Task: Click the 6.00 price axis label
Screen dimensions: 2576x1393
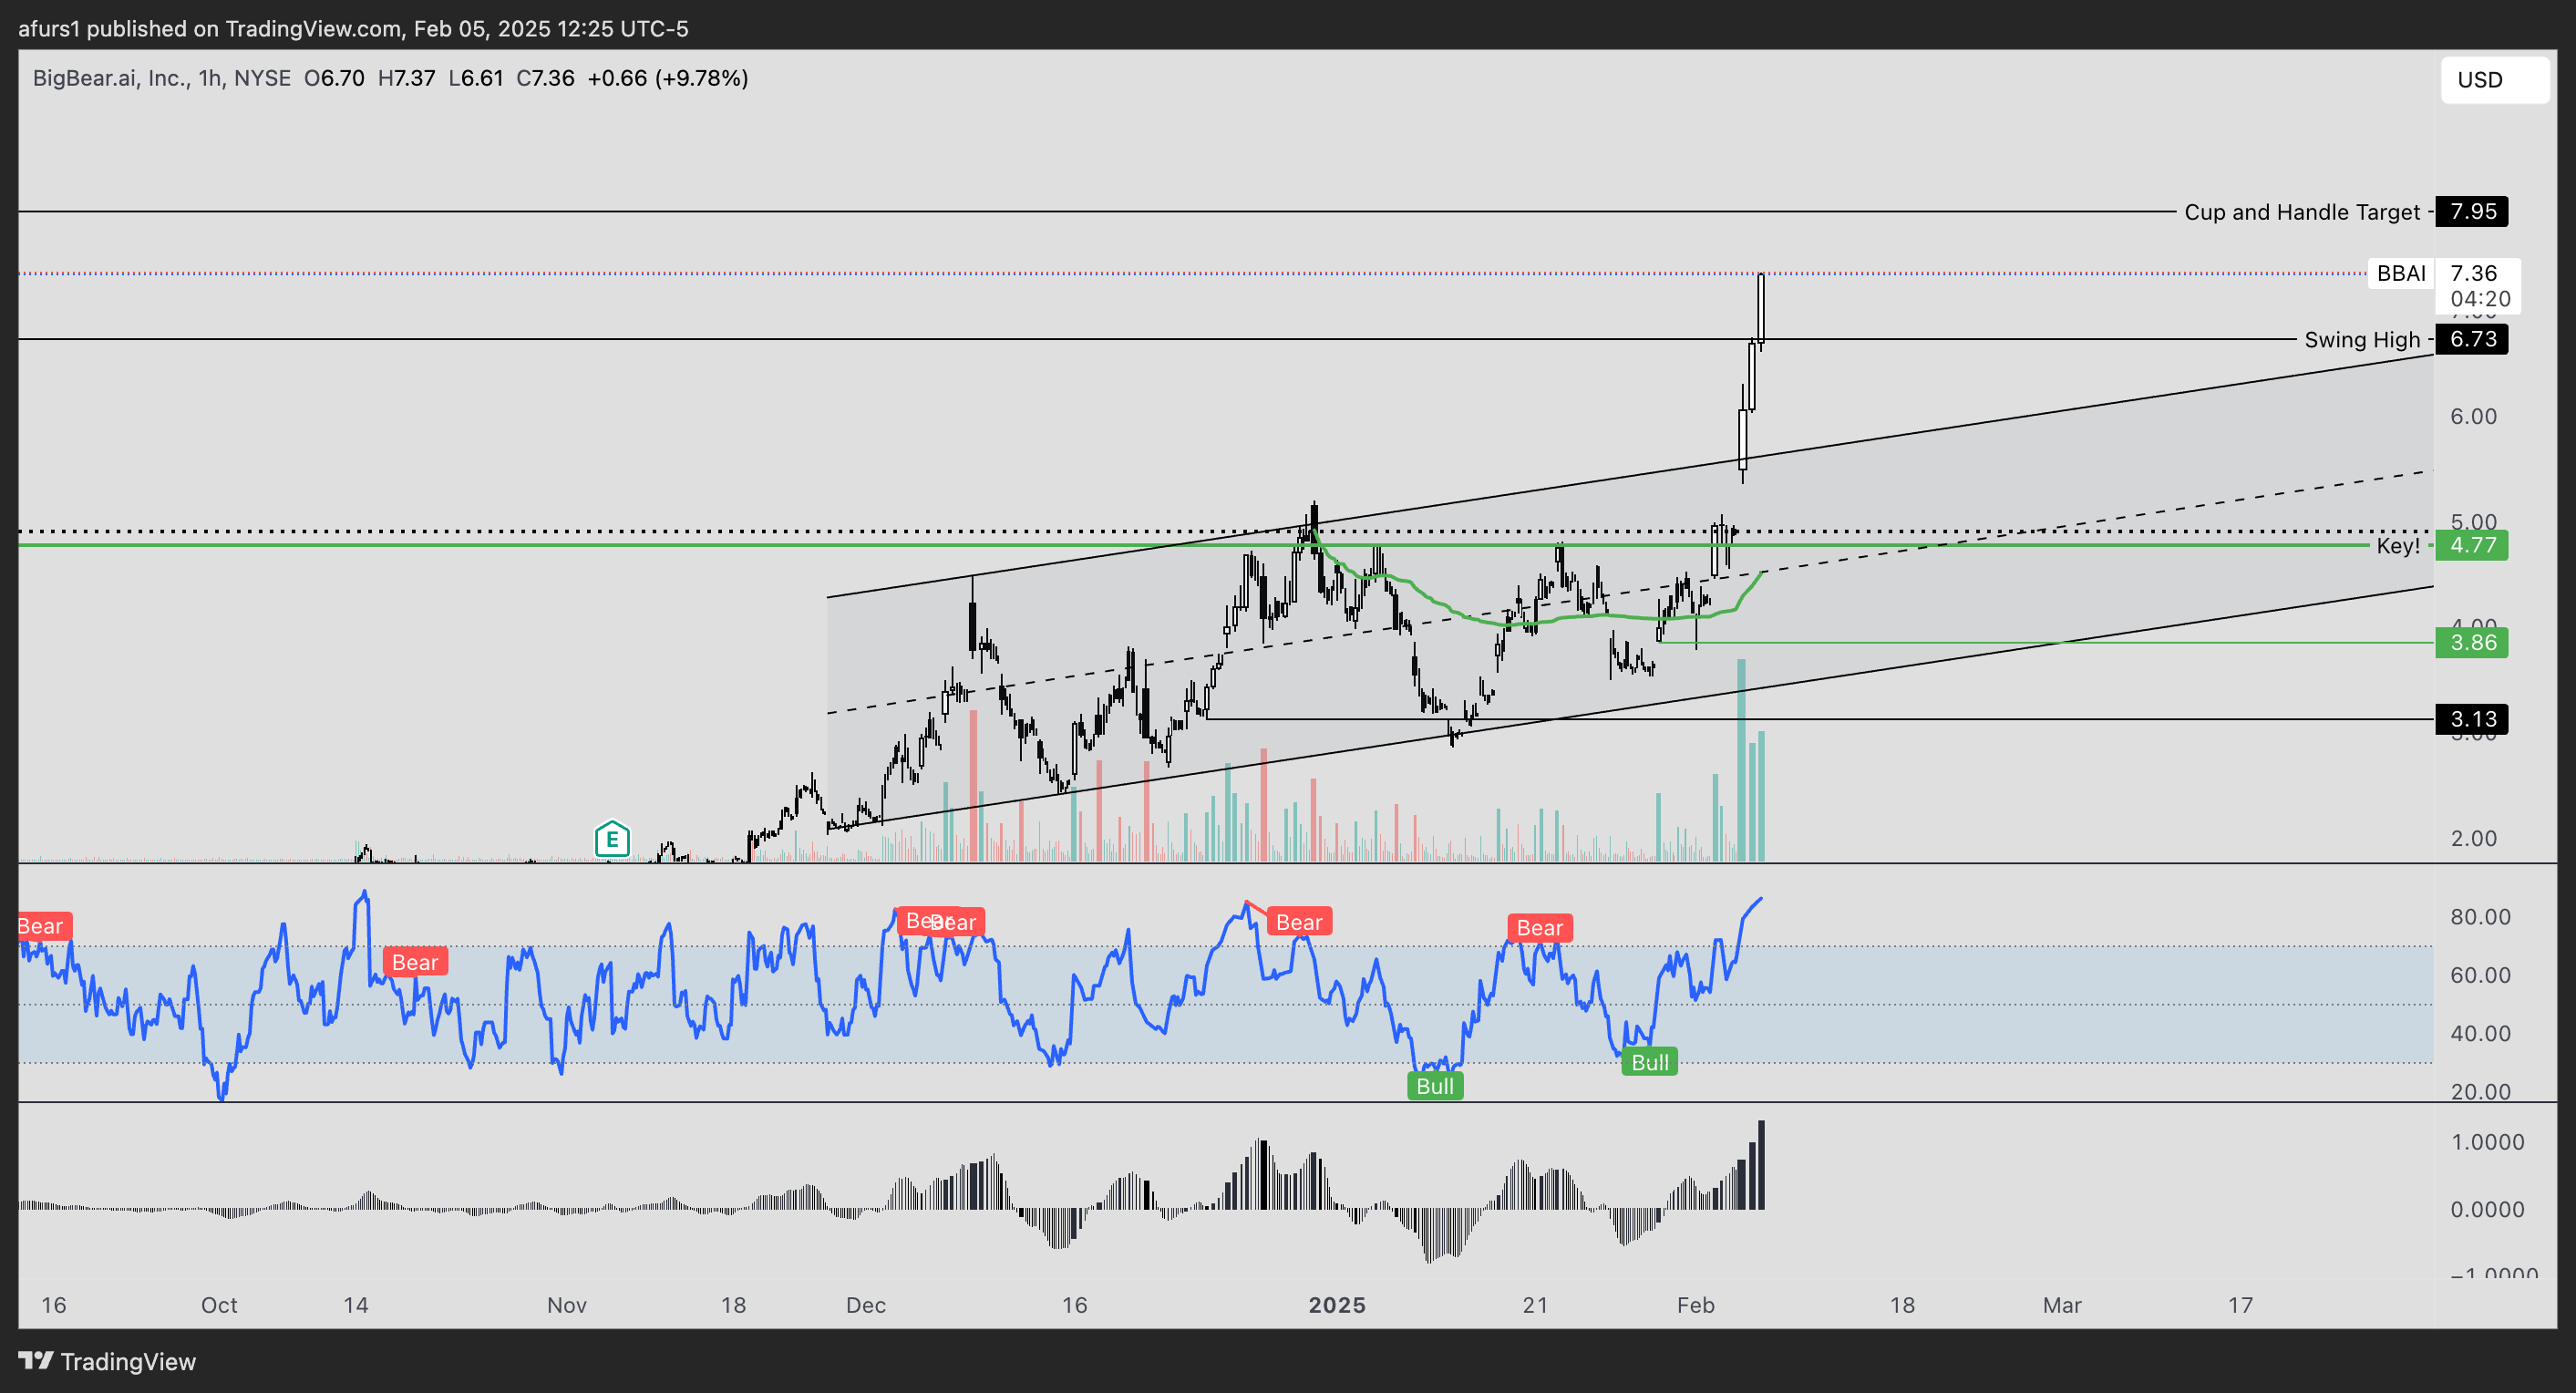Action: 2473,416
